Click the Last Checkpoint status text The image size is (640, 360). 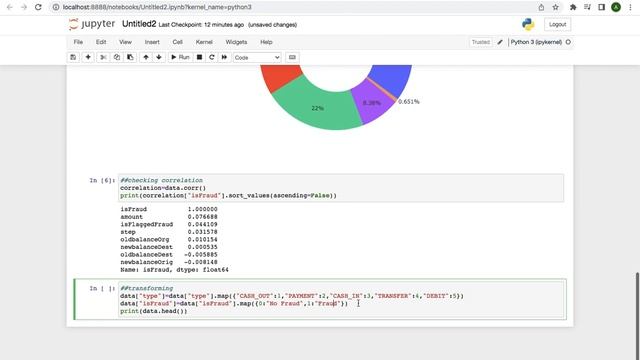click(x=201, y=25)
